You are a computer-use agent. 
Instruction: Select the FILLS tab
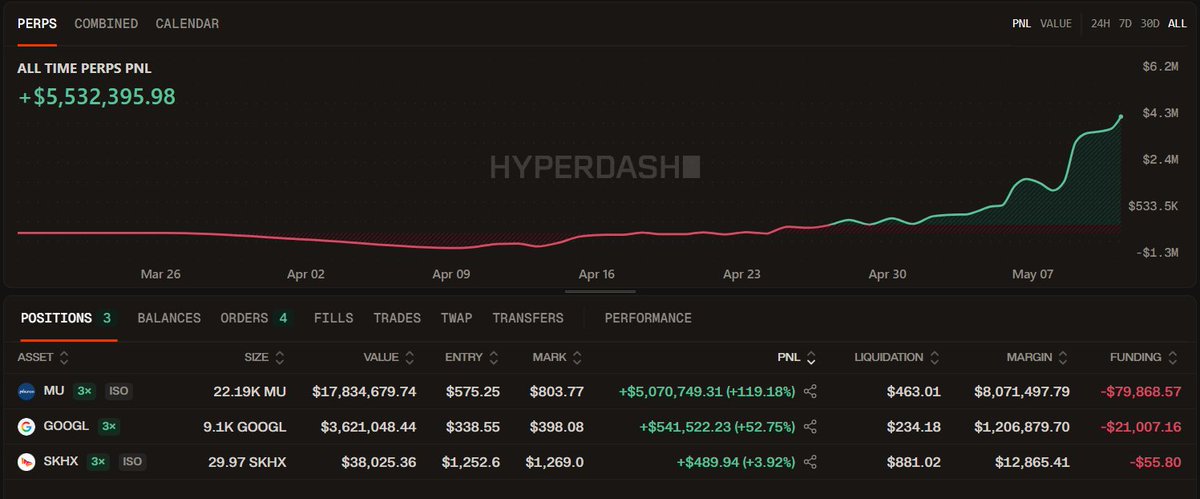[333, 318]
